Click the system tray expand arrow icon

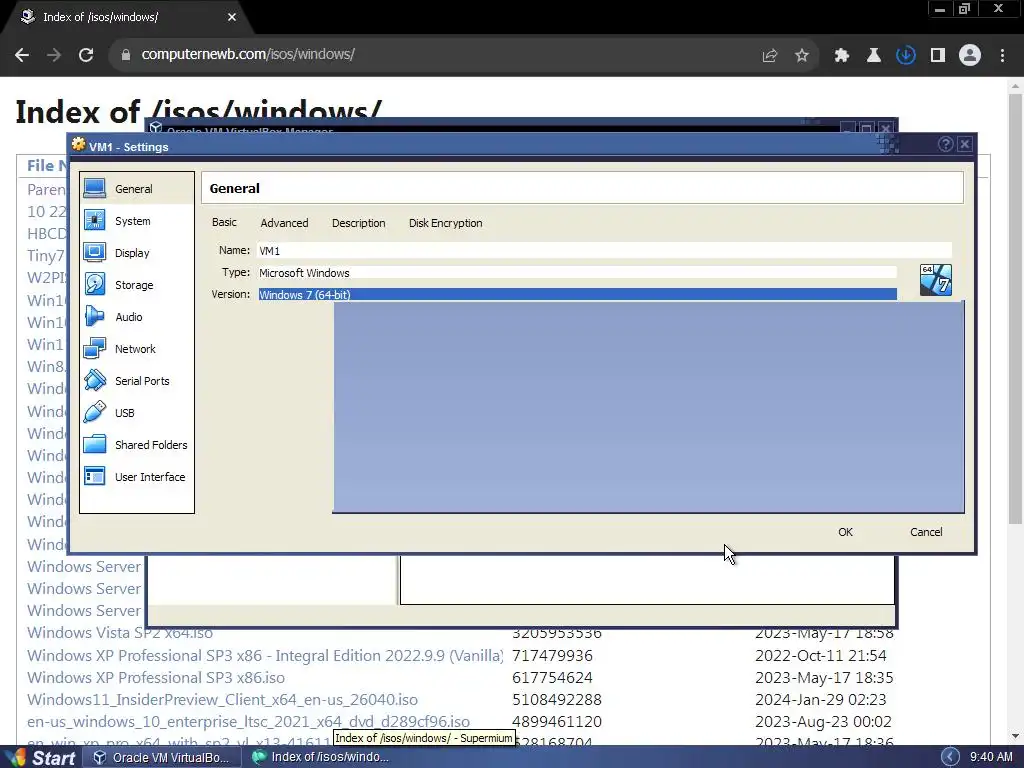pyautogui.click(x=950, y=757)
